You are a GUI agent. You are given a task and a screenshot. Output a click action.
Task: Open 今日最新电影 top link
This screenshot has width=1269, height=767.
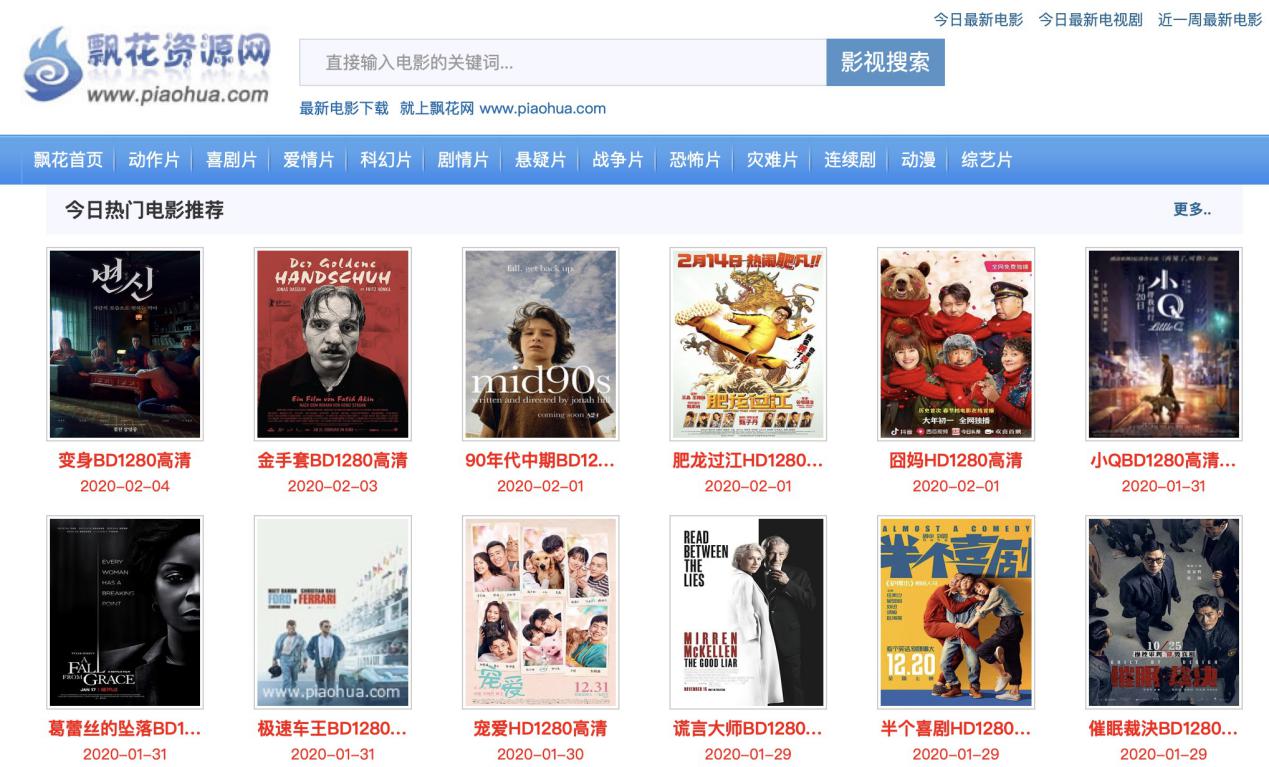pyautogui.click(x=978, y=19)
